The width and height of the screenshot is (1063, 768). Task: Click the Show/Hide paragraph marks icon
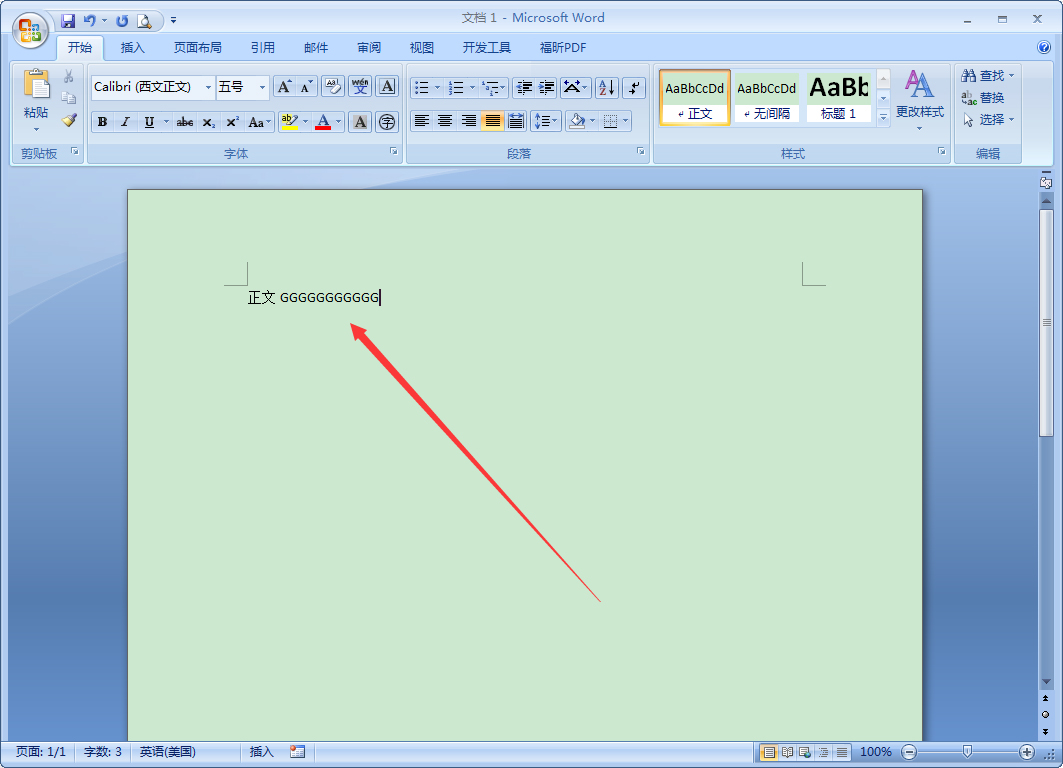pyautogui.click(x=634, y=87)
